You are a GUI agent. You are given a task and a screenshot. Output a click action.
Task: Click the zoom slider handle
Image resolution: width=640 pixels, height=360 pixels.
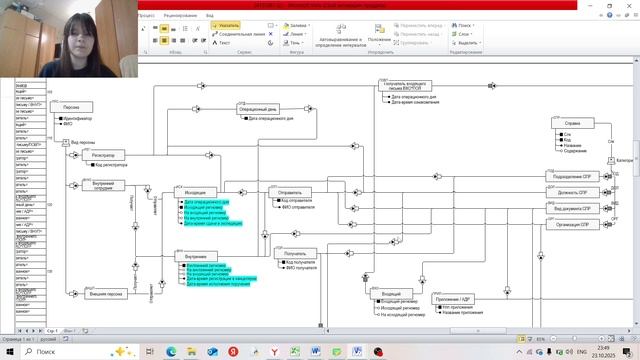pos(574,339)
